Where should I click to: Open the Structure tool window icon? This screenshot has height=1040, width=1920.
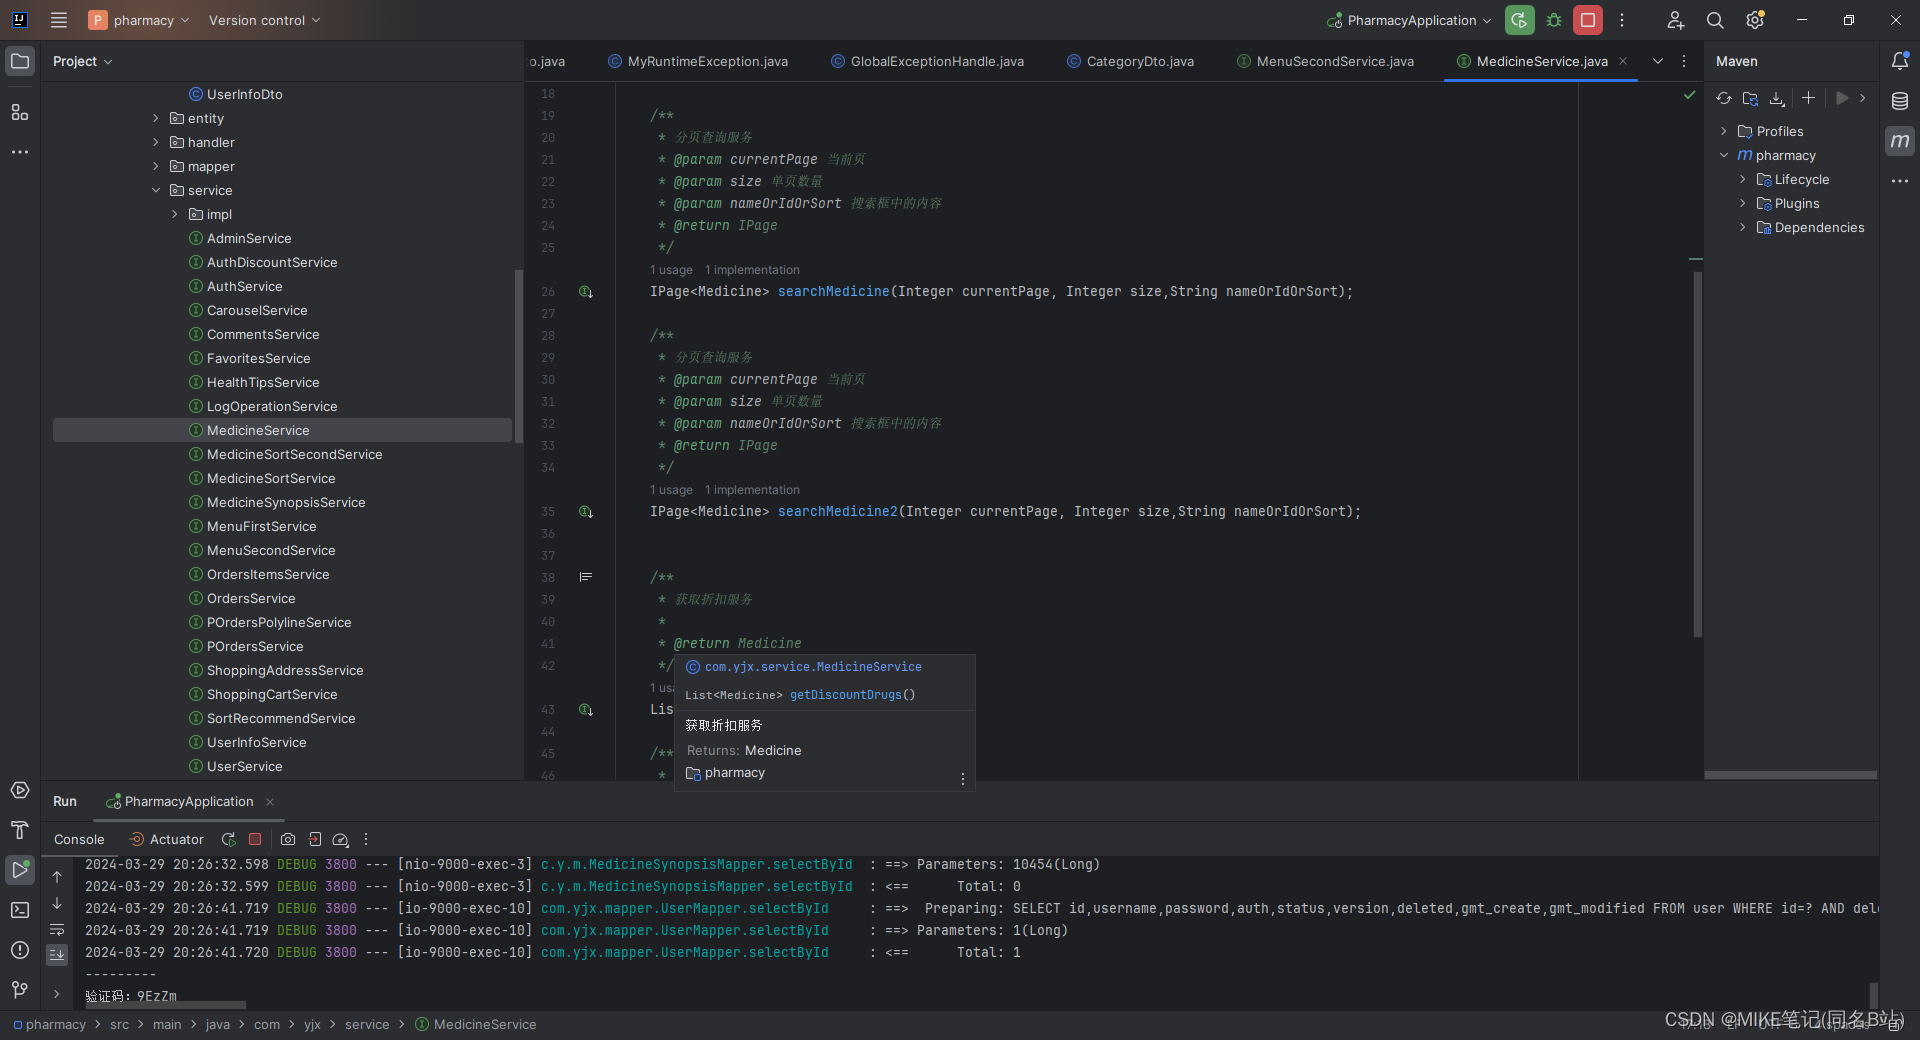coord(20,112)
